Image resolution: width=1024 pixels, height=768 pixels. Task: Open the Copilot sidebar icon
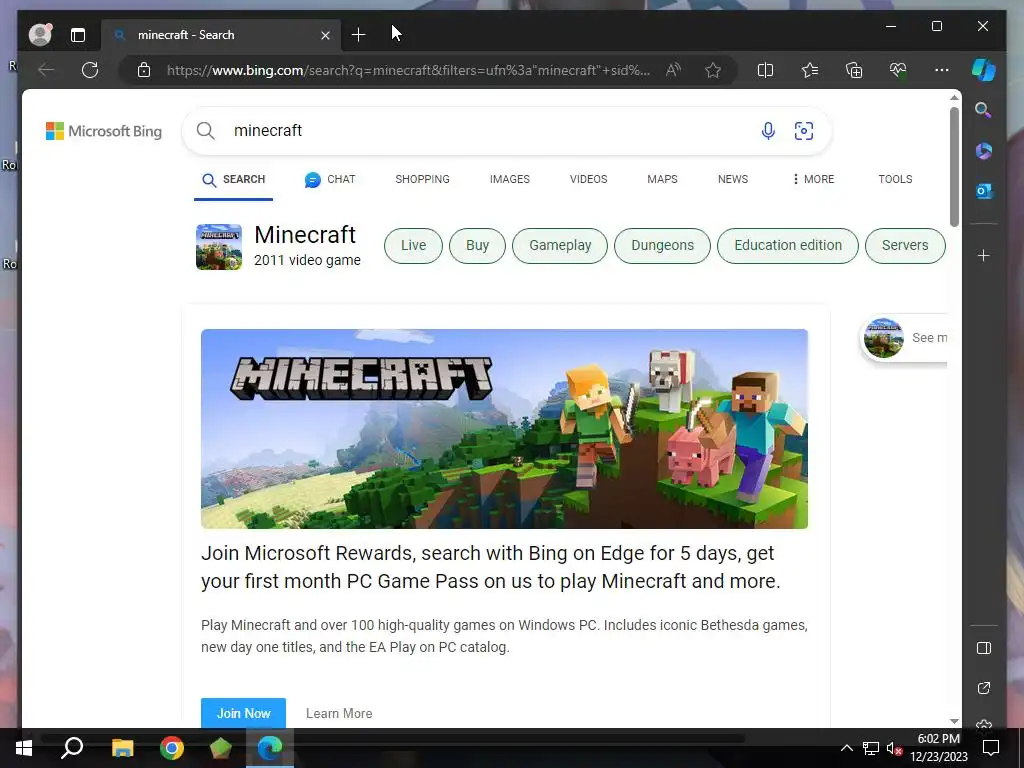coord(984,70)
